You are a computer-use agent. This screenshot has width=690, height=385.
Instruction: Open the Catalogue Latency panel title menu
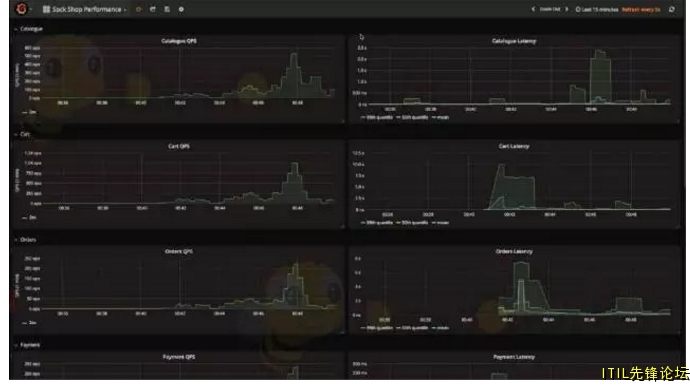[x=514, y=41]
